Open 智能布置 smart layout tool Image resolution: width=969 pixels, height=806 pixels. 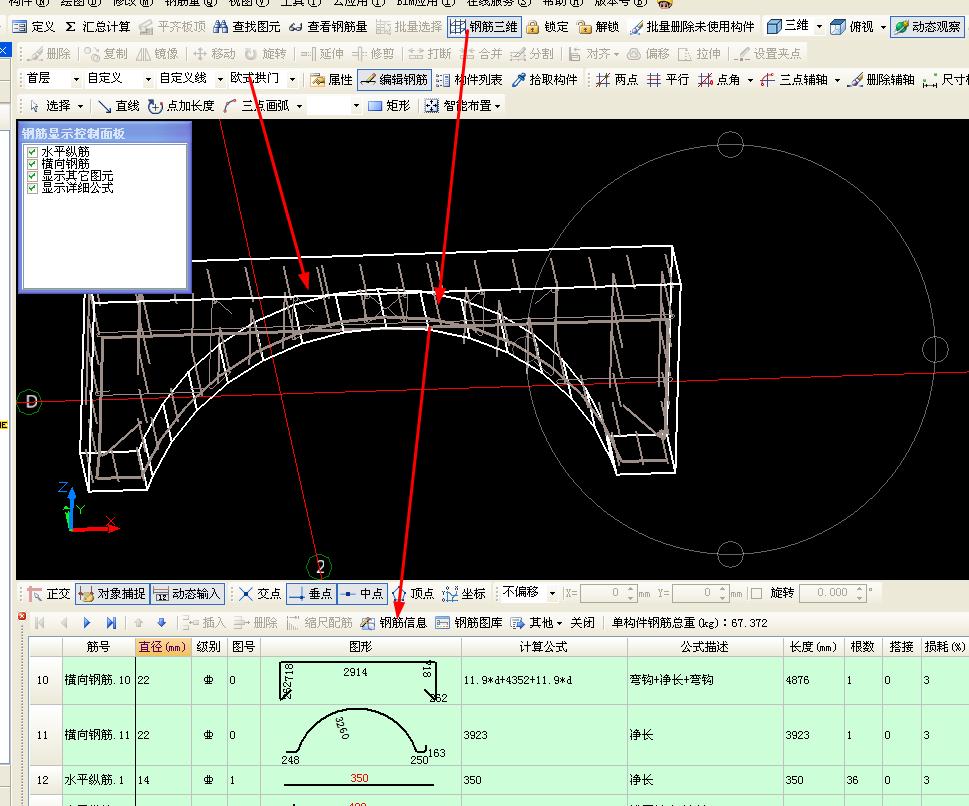tap(462, 106)
